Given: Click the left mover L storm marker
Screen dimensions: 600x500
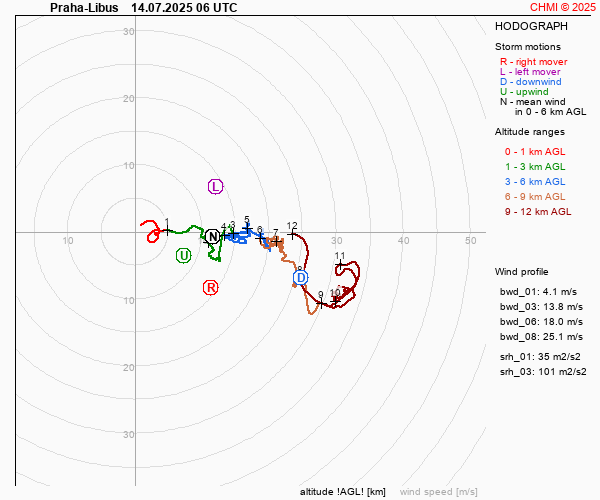Looking at the screenshot, I should [215, 187].
